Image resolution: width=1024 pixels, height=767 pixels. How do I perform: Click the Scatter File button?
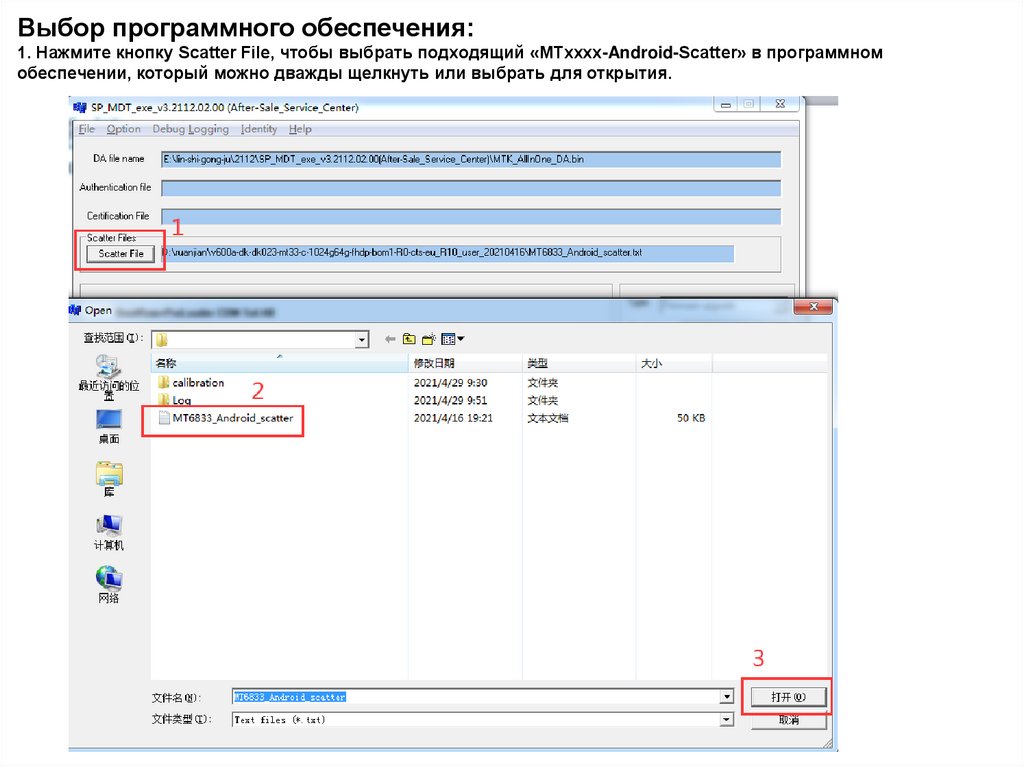[x=121, y=253]
